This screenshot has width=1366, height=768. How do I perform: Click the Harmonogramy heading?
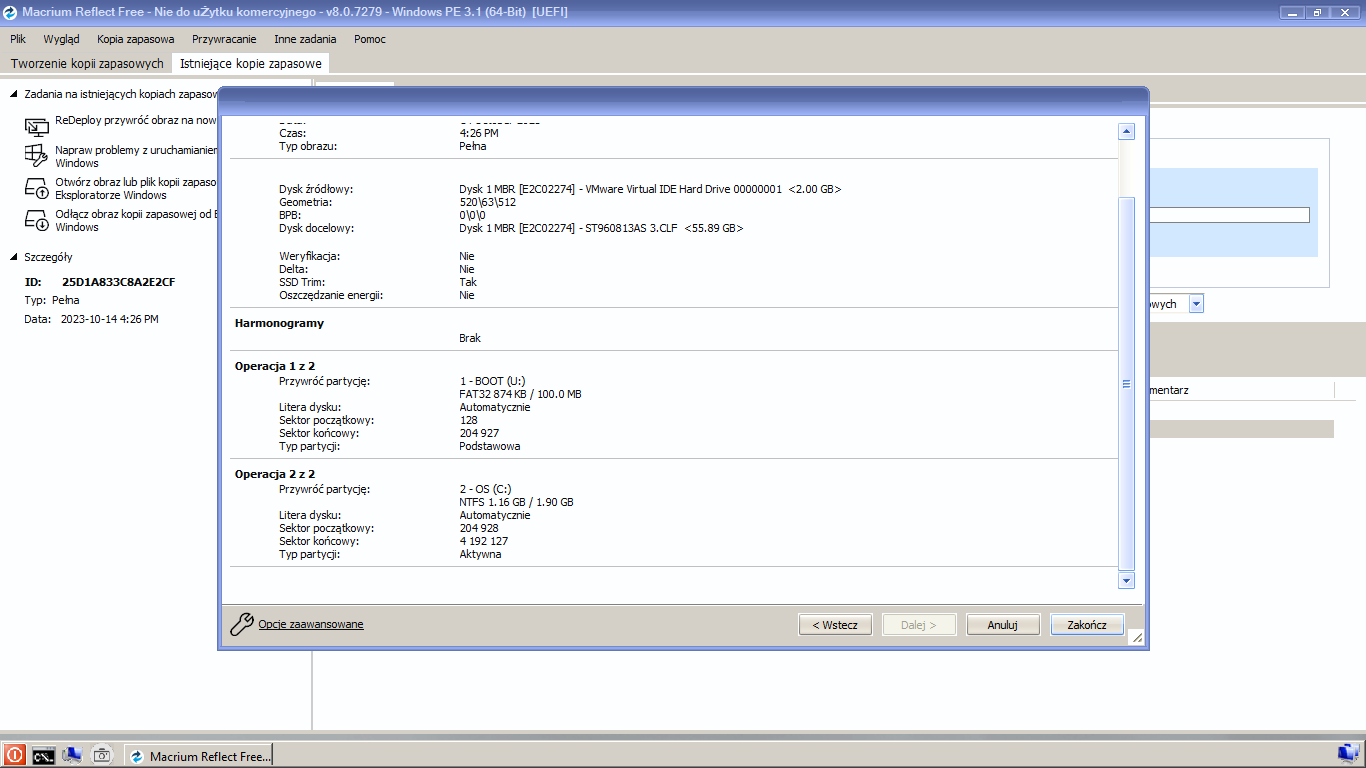(x=279, y=323)
